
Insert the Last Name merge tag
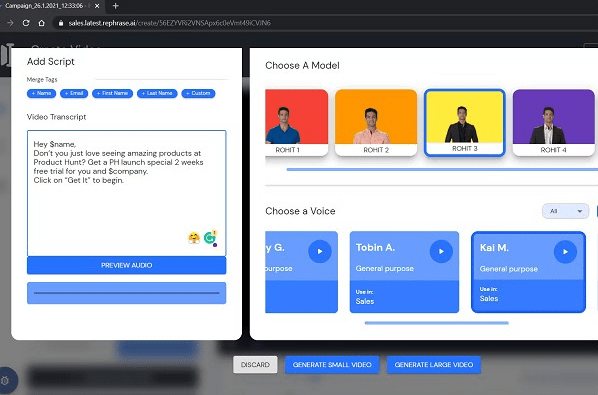[x=157, y=93]
